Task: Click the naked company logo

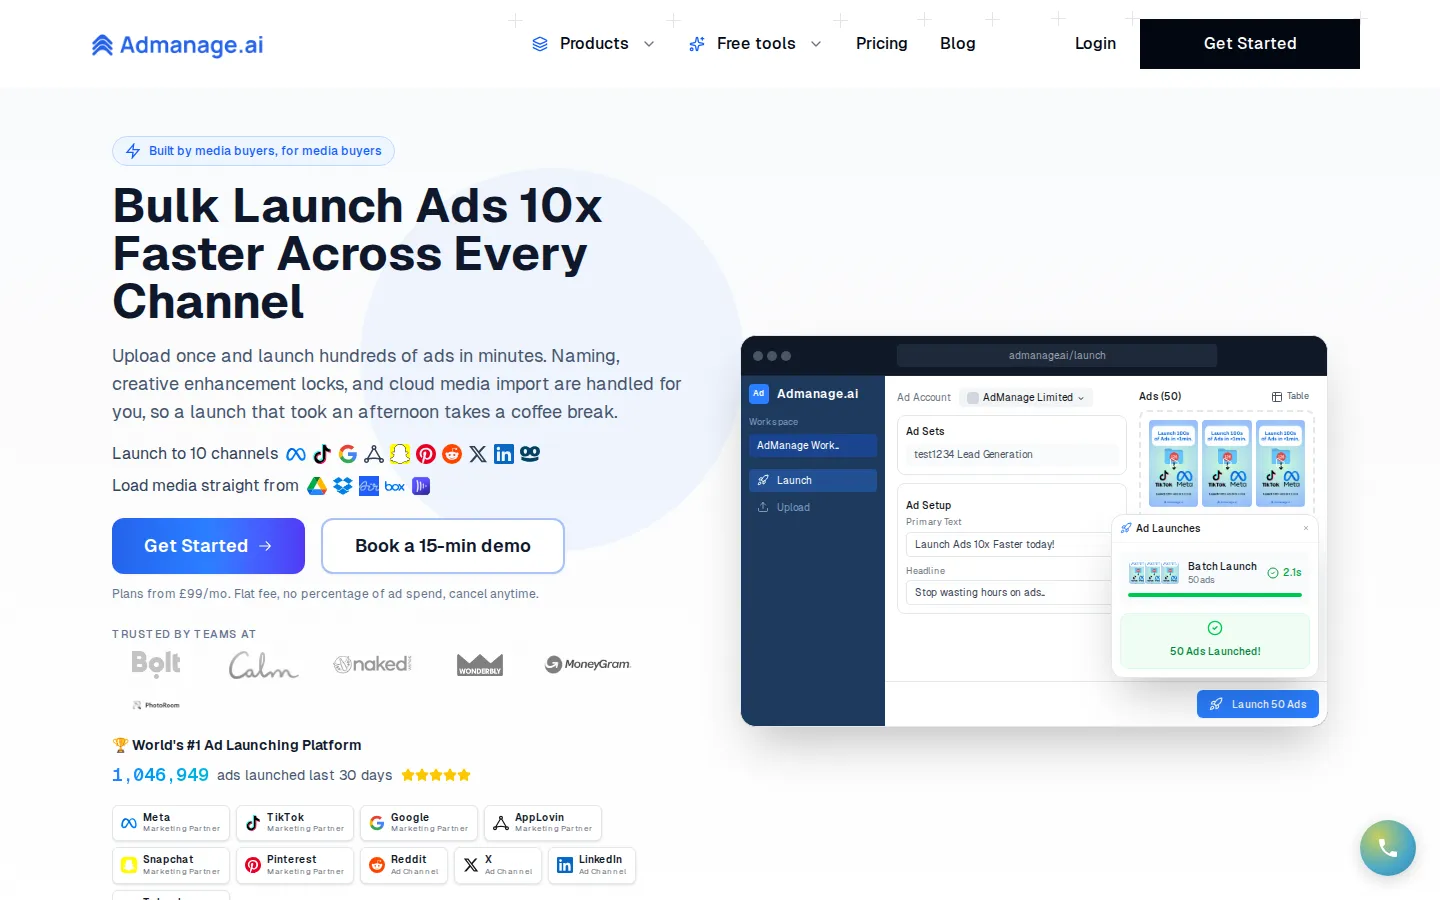Action: [372, 664]
